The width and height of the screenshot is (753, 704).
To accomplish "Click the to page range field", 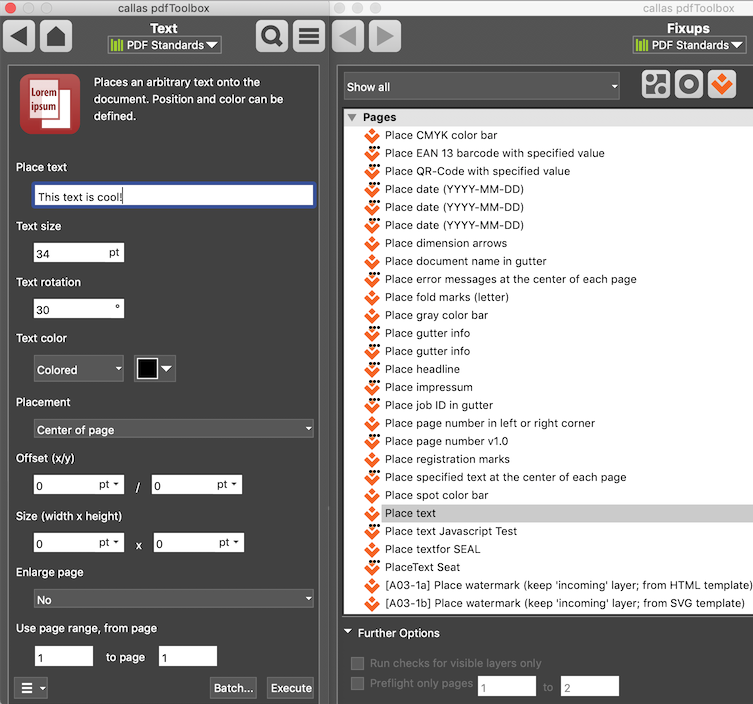I will (188, 656).
